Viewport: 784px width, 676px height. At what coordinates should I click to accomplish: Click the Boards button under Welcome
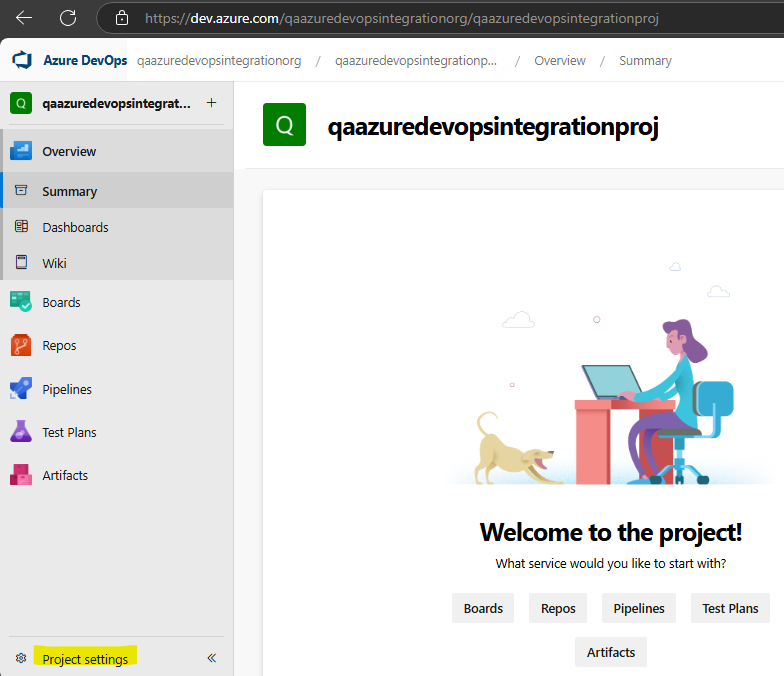(x=483, y=608)
